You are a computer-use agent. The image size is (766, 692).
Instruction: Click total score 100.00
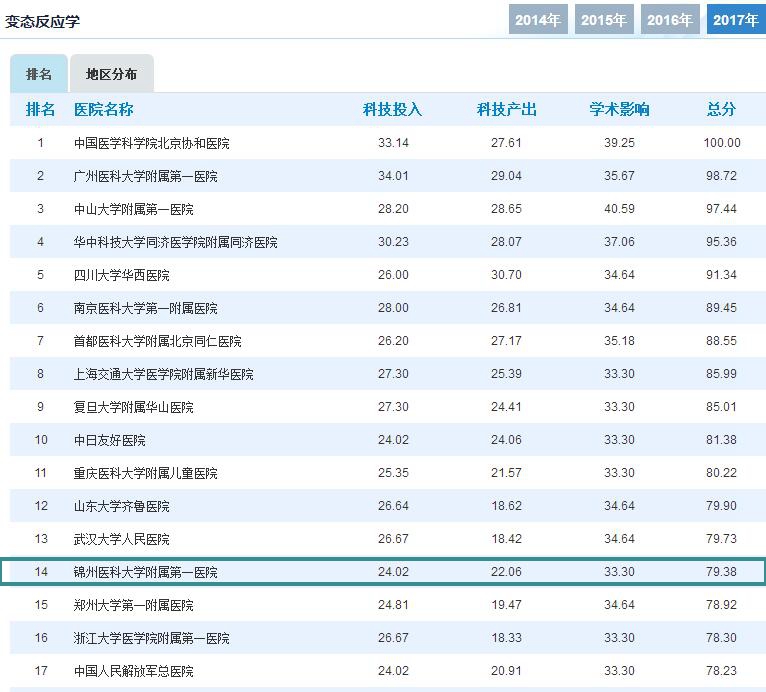coord(722,143)
